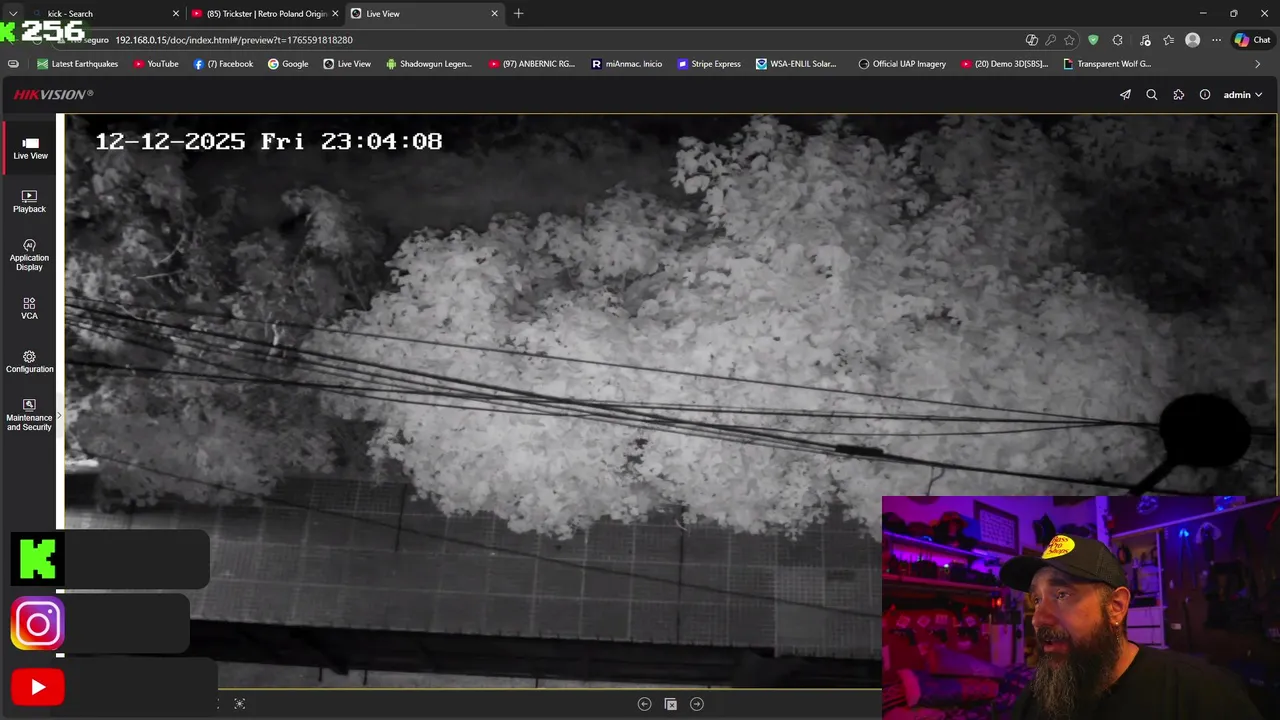
Task: Open the tab search dropdown arrow
Action: point(13,14)
